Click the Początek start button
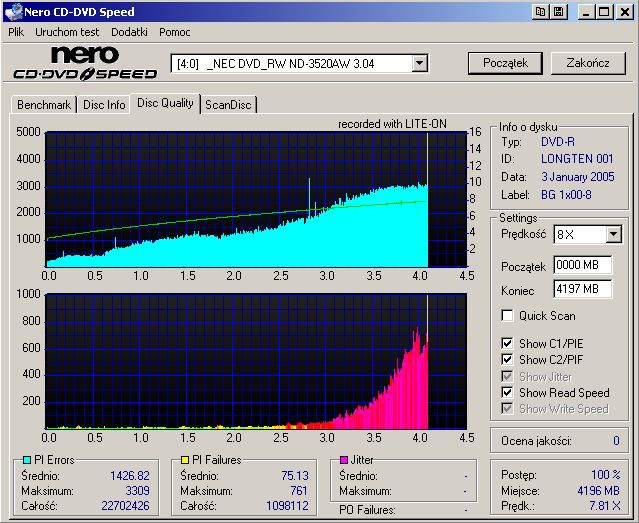 tap(505, 63)
